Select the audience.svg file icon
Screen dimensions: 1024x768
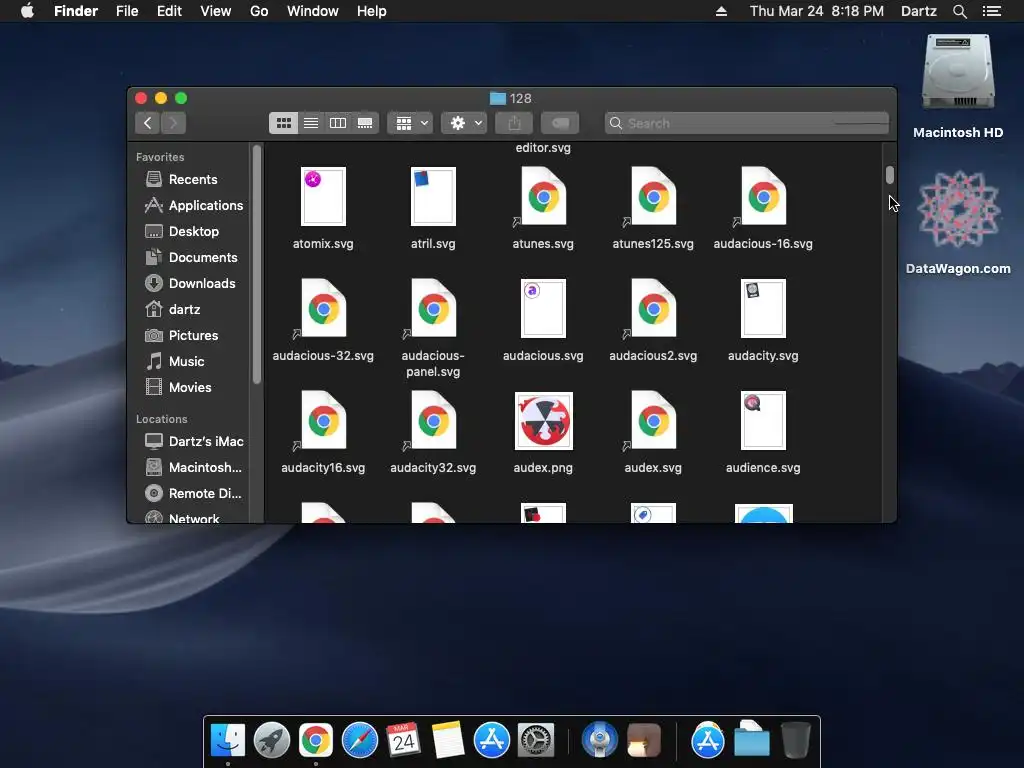[x=763, y=421]
